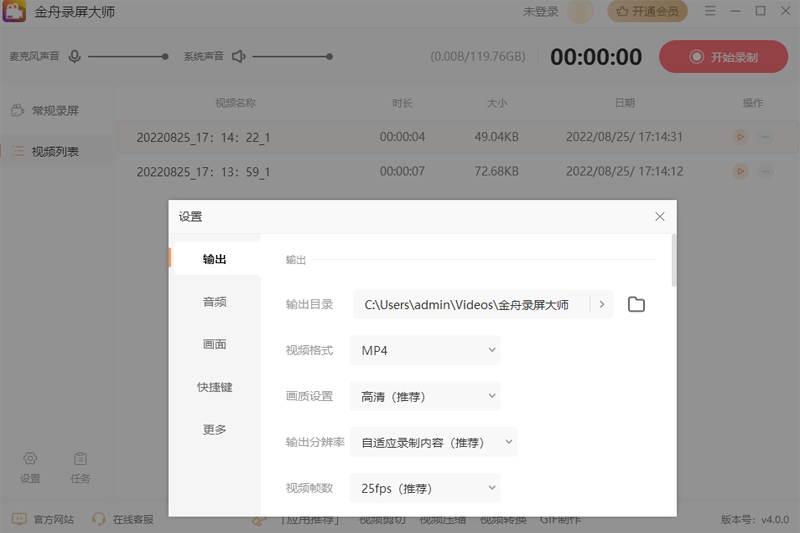Mute system sound via the speaker icon

coord(238,57)
